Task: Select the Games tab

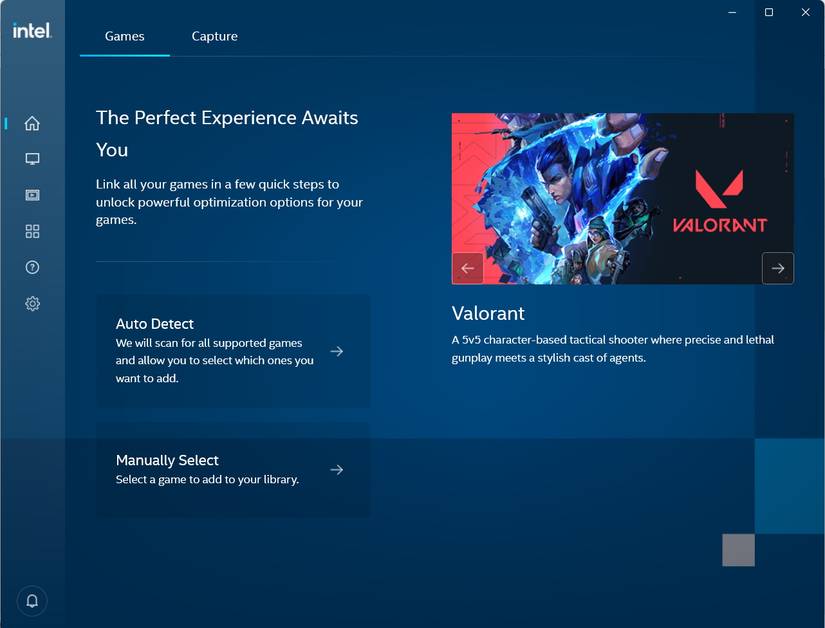Action: coord(124,35)
